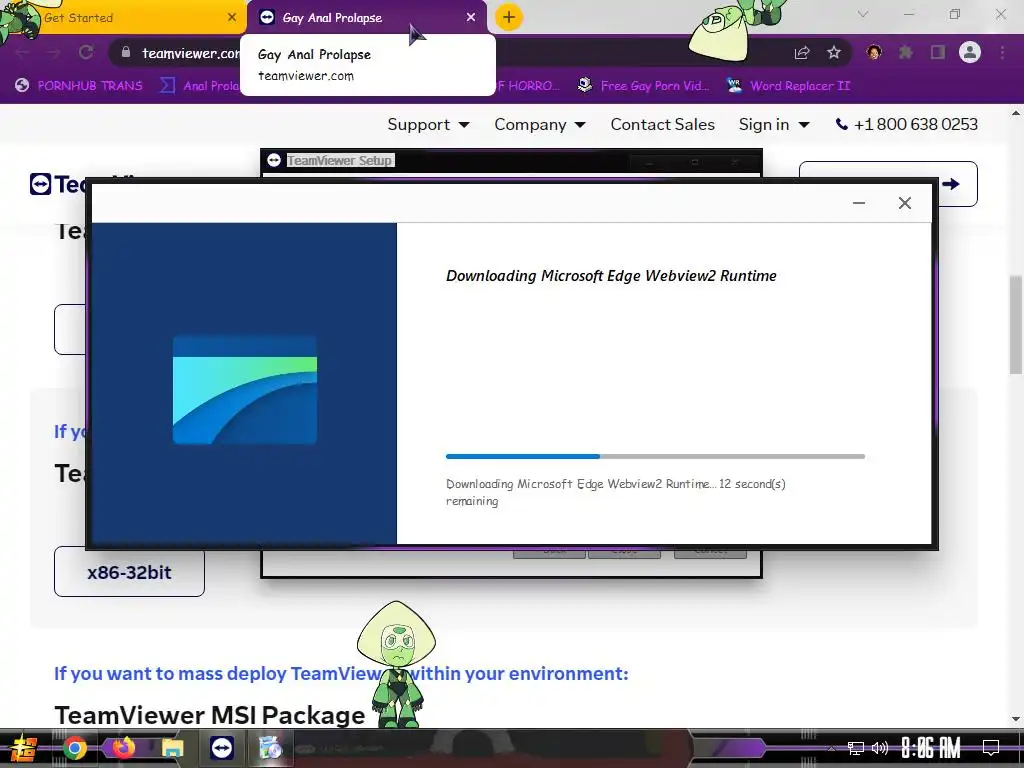The width and height of the screenshot is (1024, 768).
Task: Go back to the previous page
Action: click(22, 53)
